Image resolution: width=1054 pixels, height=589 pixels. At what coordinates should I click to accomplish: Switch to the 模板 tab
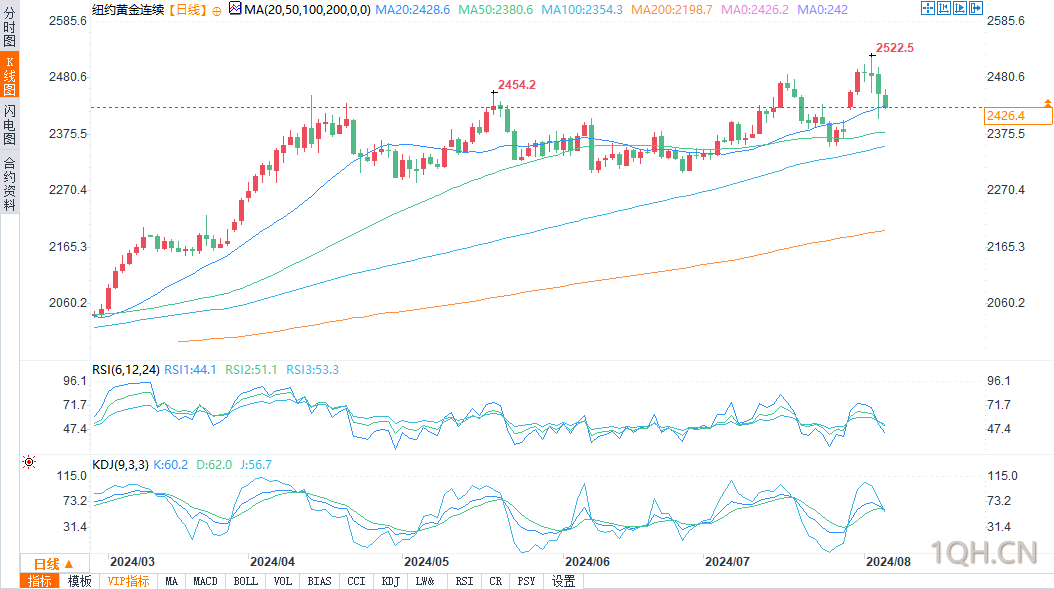click(x=79, y=581)
